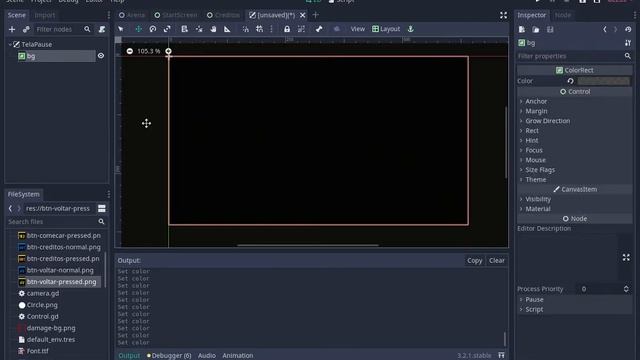Load a resource via Inspector folder icon
640x360 pixels.
tap(536, 29)
